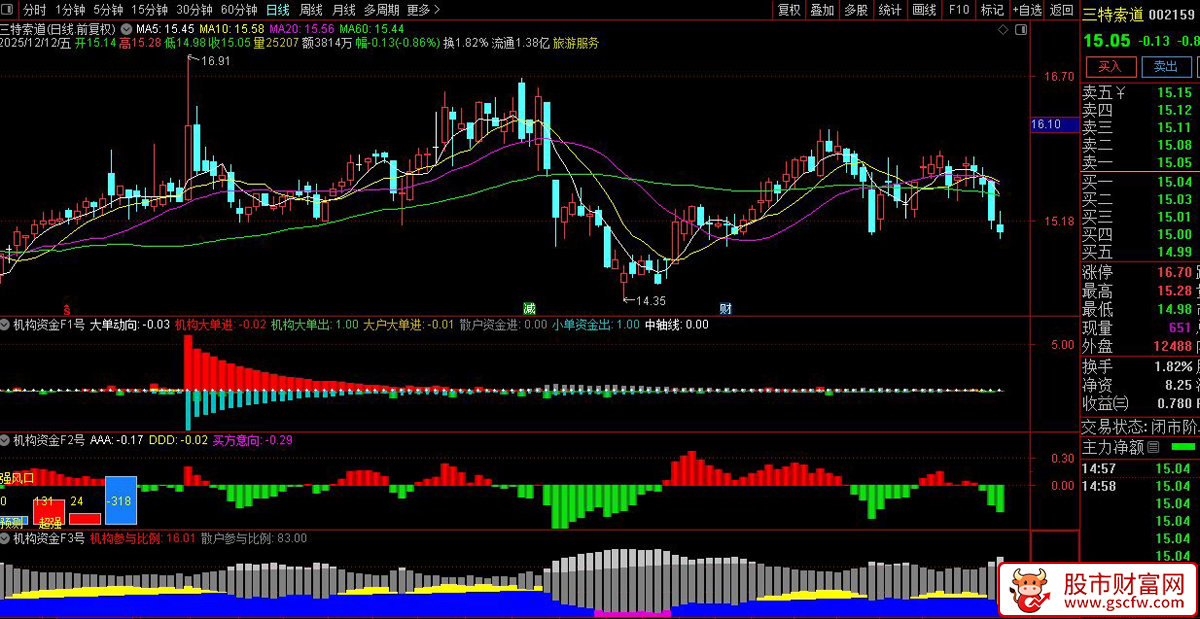Click the 买一 bid price 15.04
The height and width of the screenshot is (619, 1200).
[1174, 182]
